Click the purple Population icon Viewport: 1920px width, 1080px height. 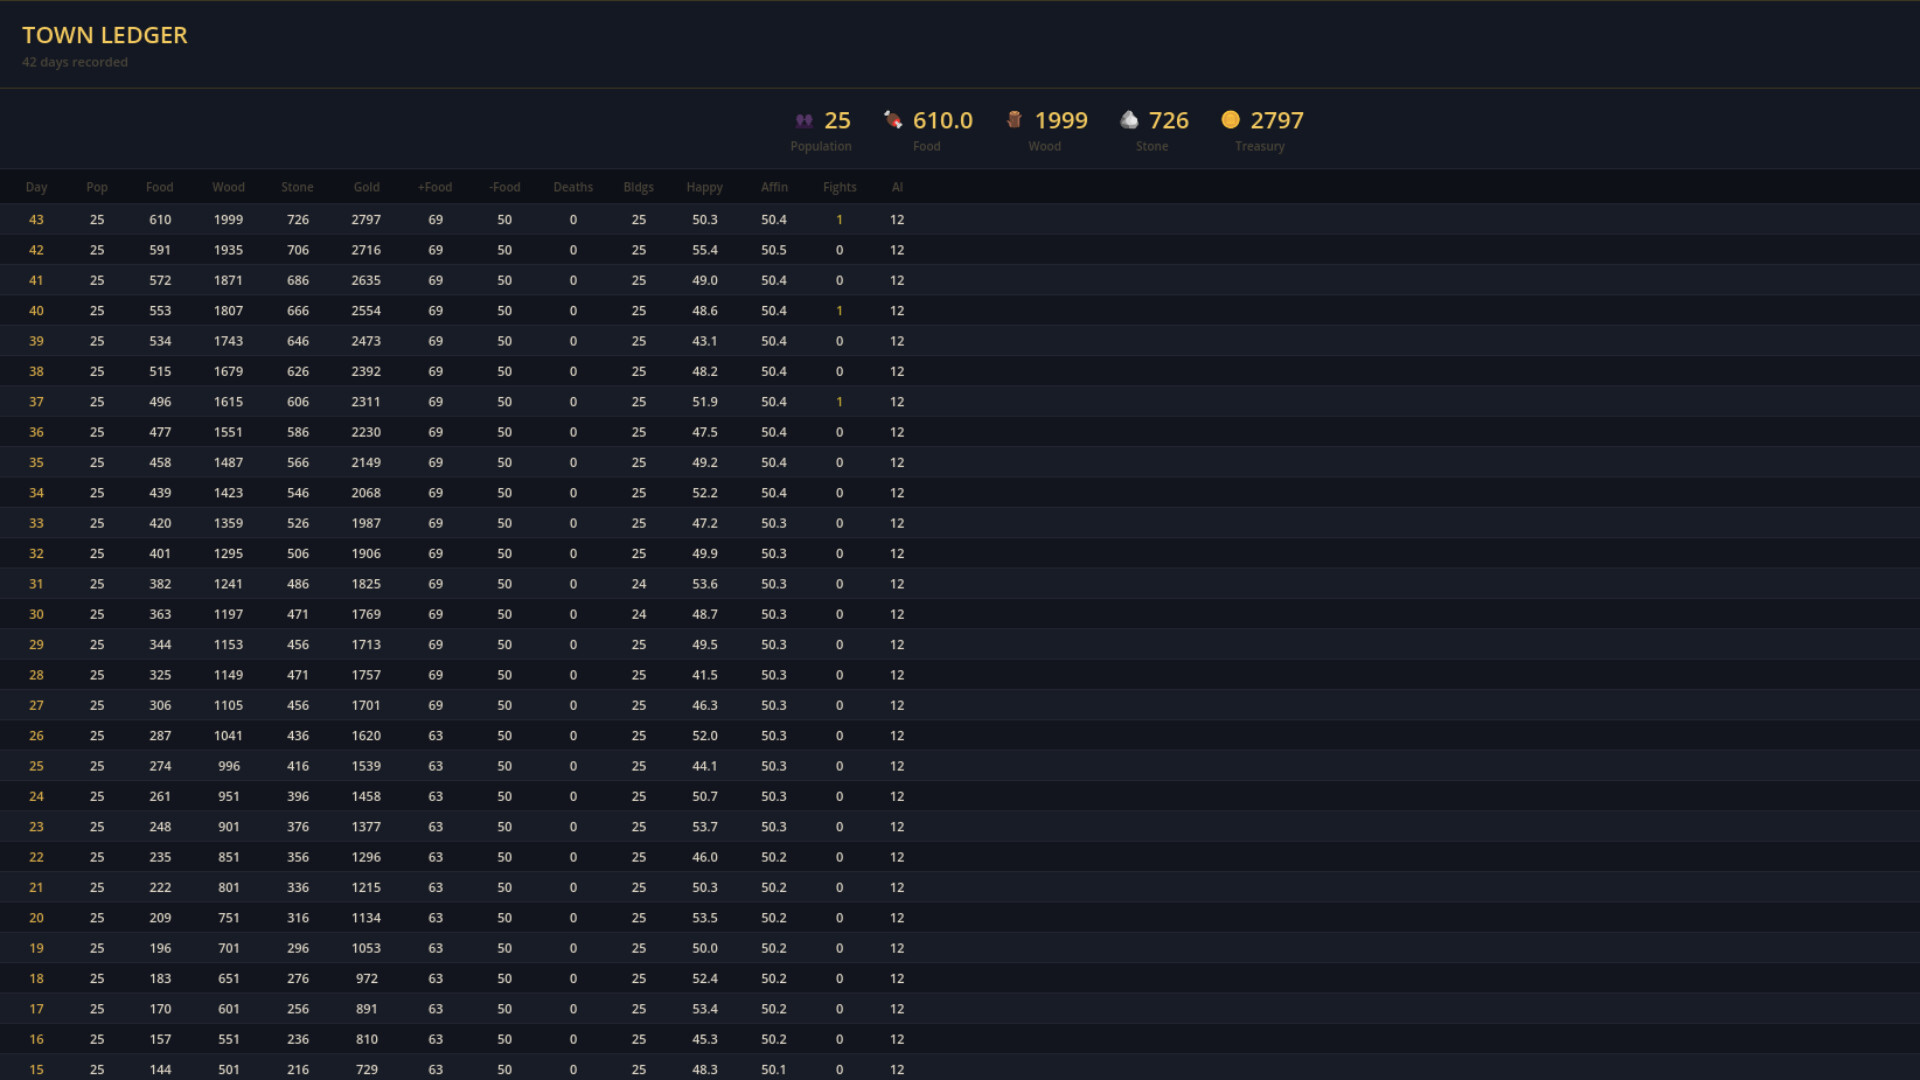pyautogui.click(x=804, y=121)
